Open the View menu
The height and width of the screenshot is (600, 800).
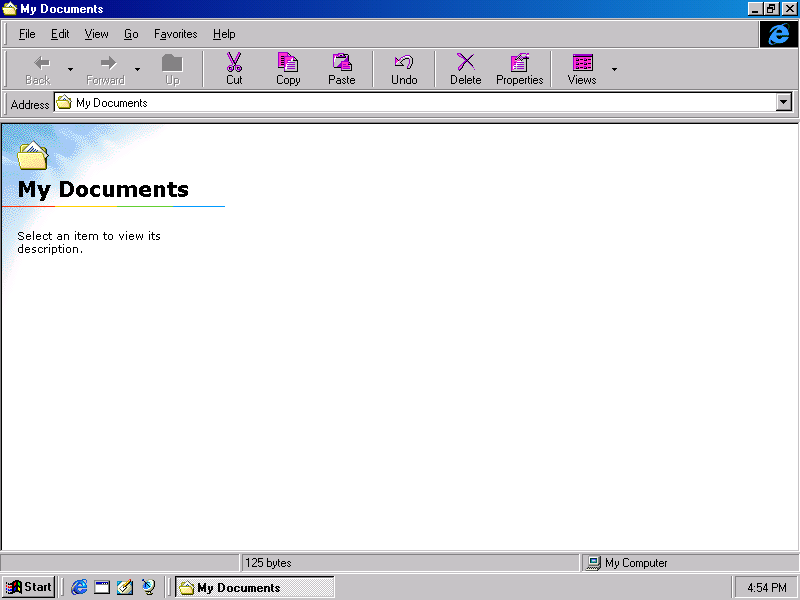96,34
